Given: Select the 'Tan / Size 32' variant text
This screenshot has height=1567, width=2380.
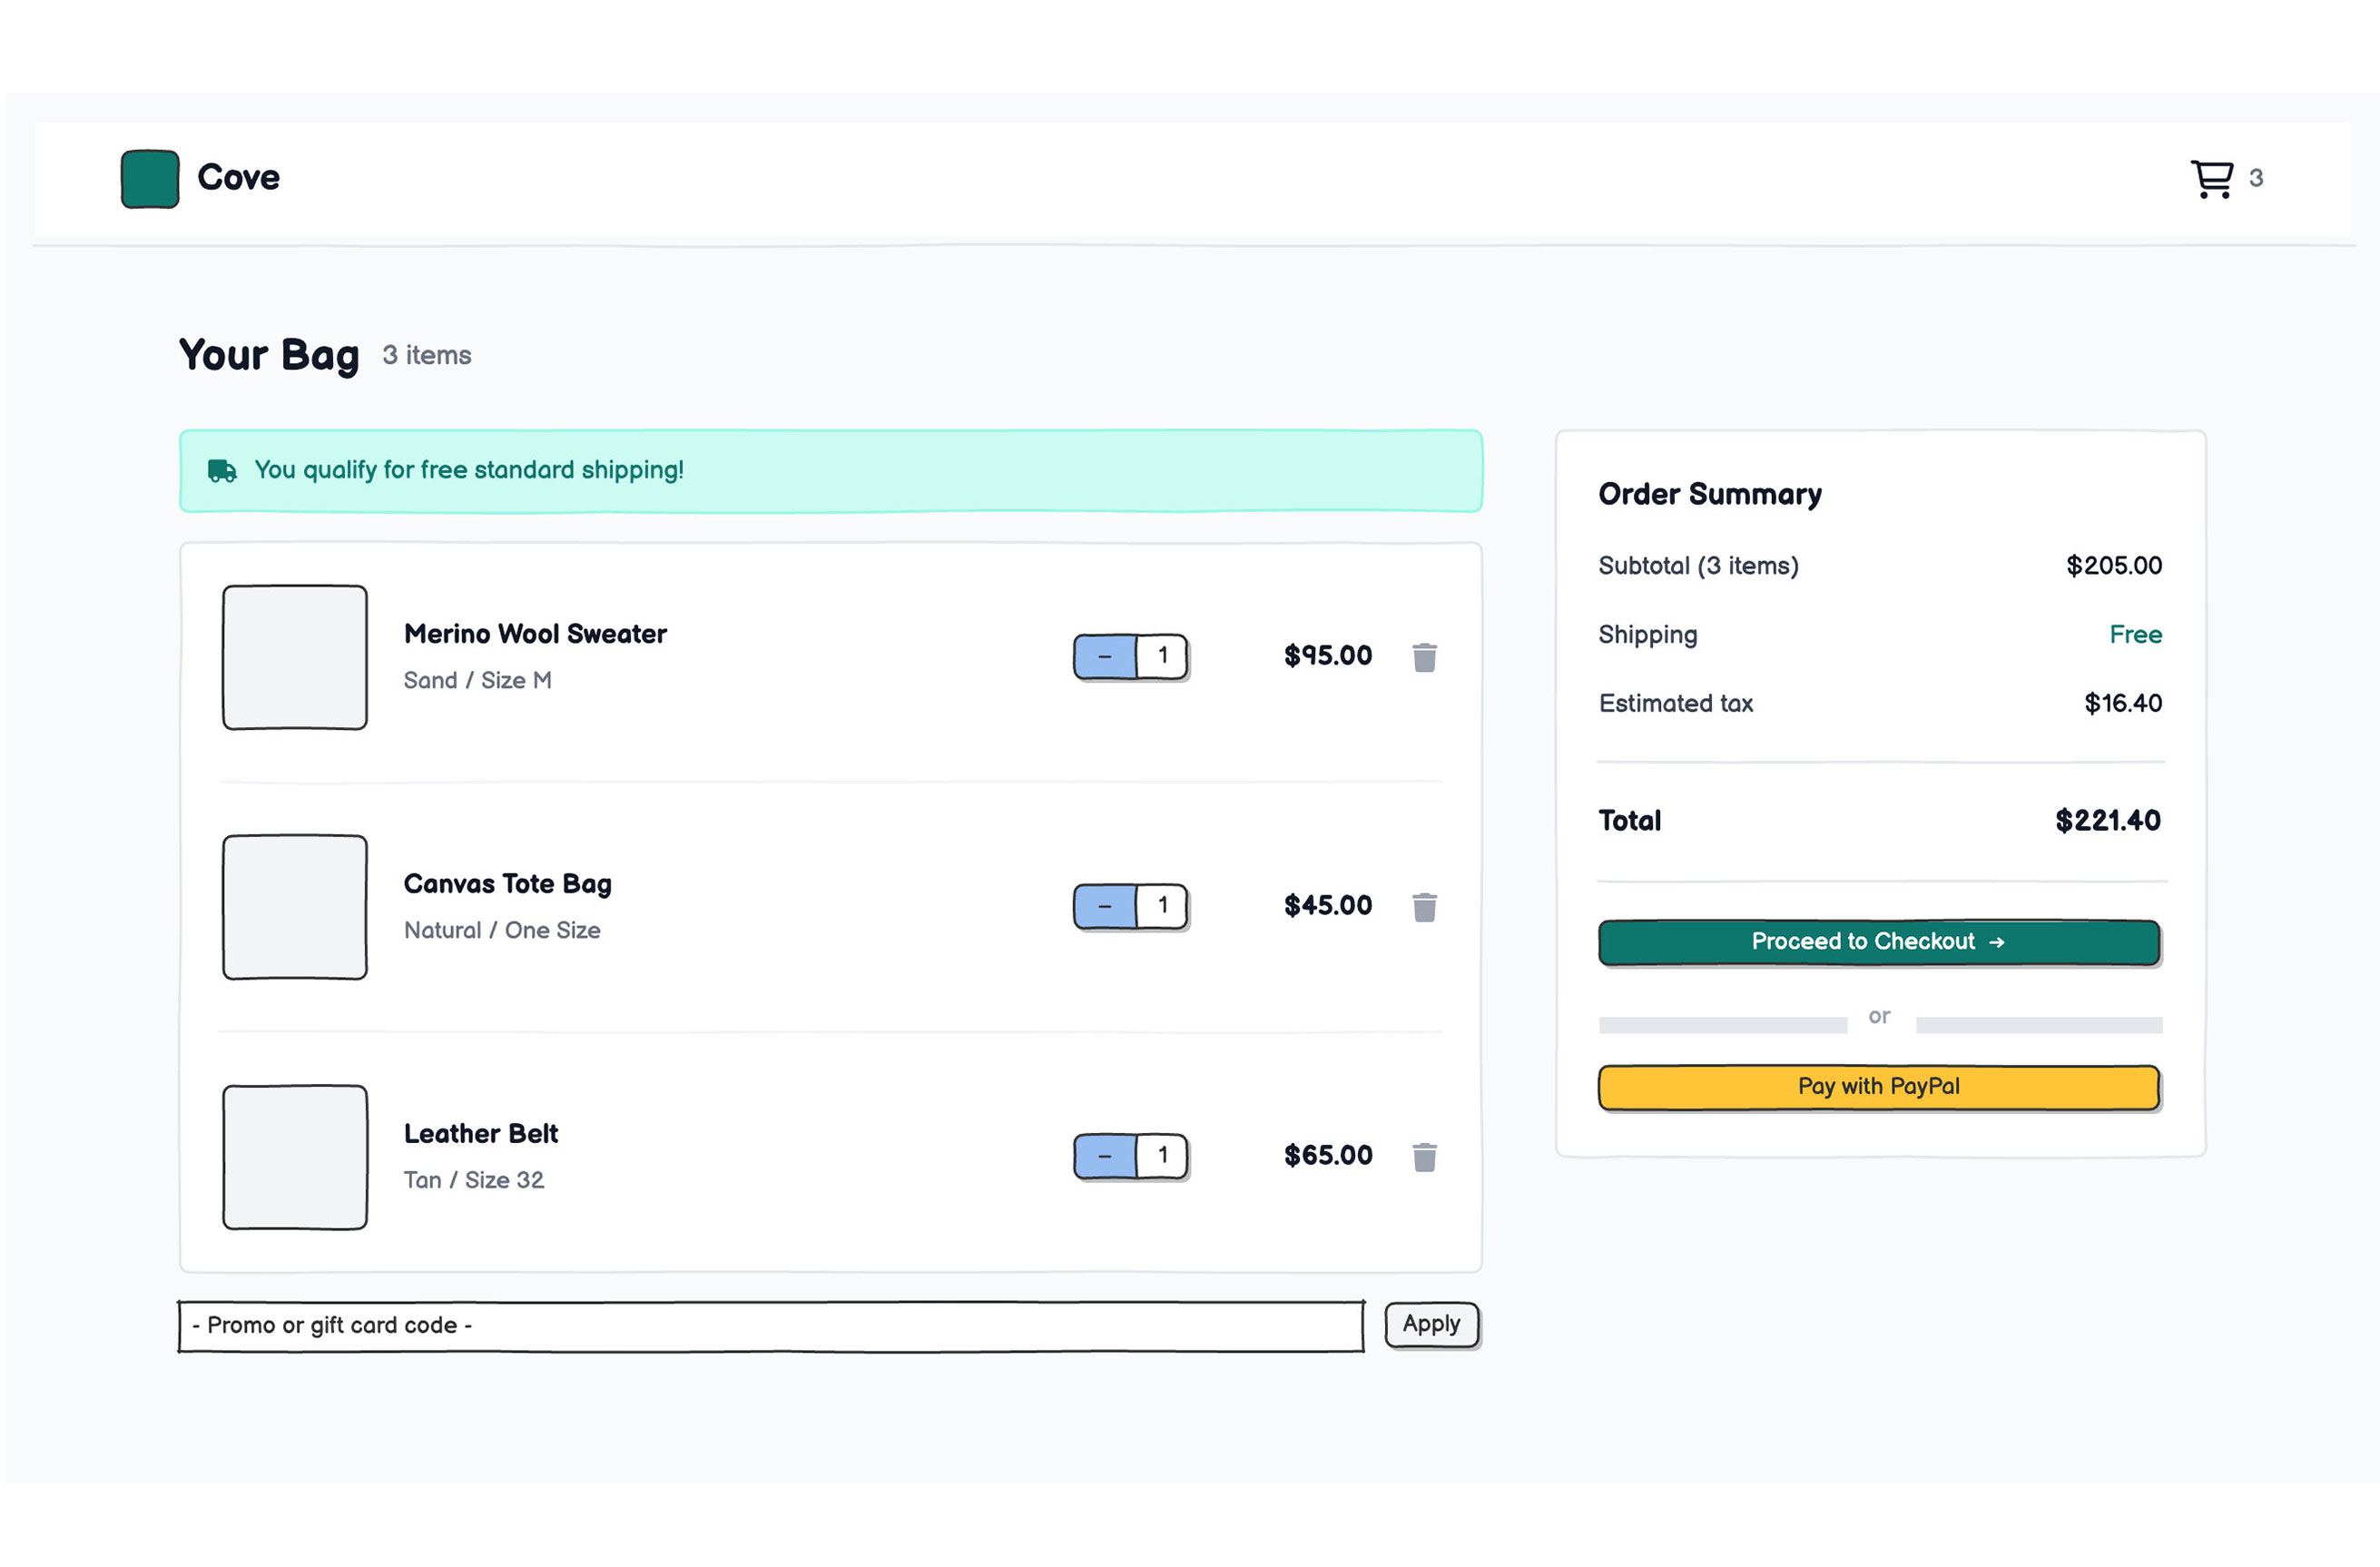Looking at the screenshot, I should pyautogui.click(x=474, y=1181).
